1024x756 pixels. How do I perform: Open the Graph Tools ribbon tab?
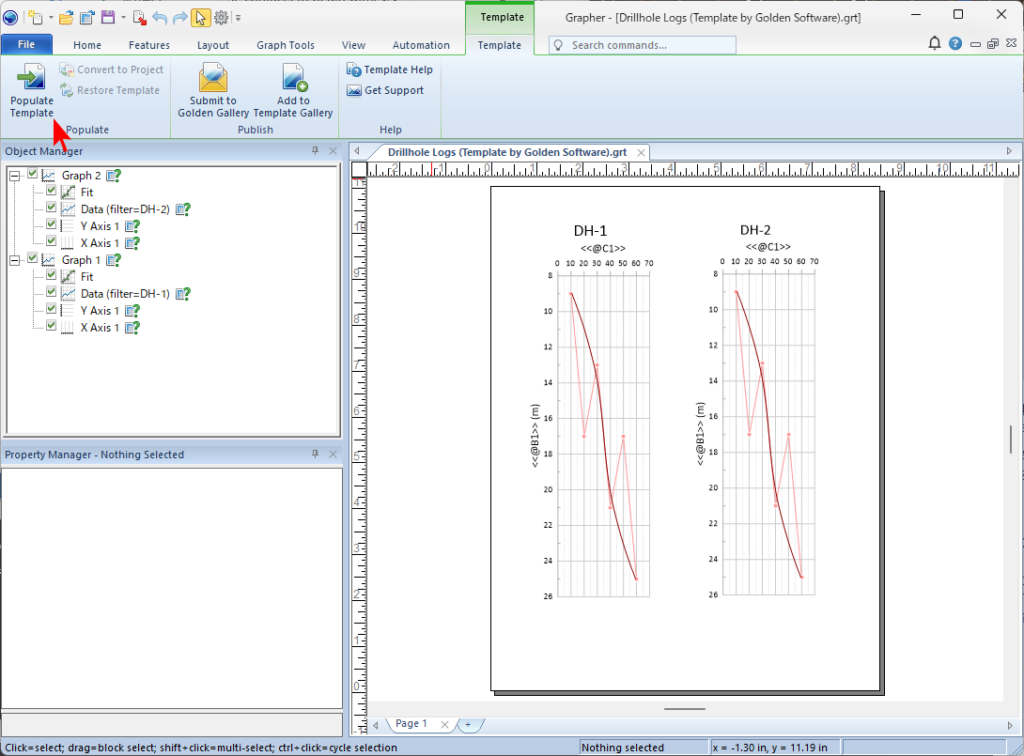(x=285, y=45)
